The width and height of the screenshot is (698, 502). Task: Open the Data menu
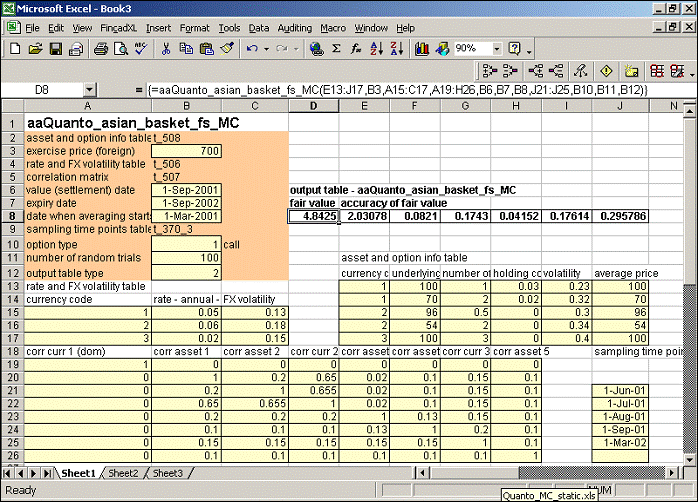click(x=259, y=28)
